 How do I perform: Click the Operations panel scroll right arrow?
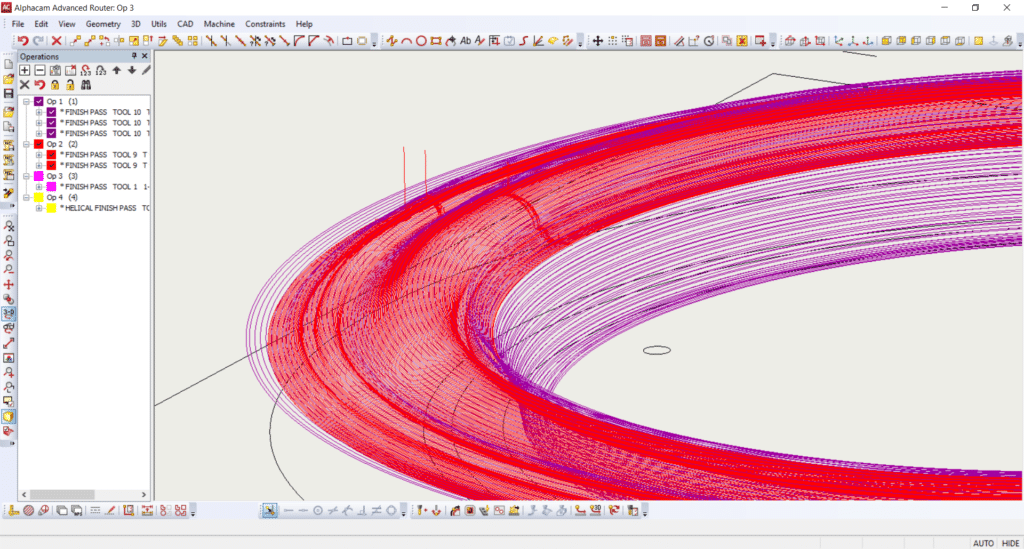pyautogui.click(x=144, y=495)
